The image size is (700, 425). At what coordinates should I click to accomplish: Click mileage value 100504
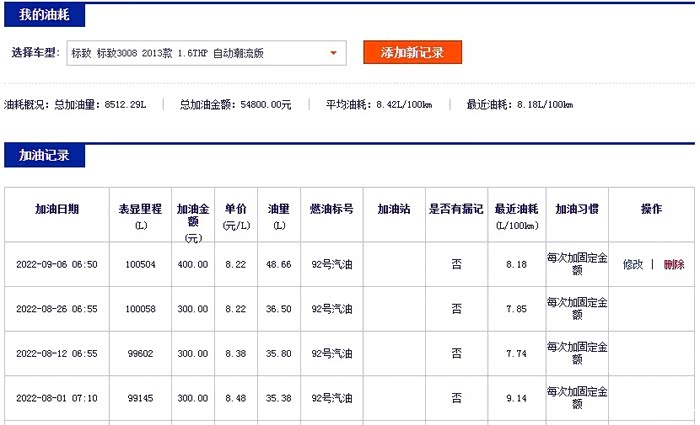pos(140,264)
